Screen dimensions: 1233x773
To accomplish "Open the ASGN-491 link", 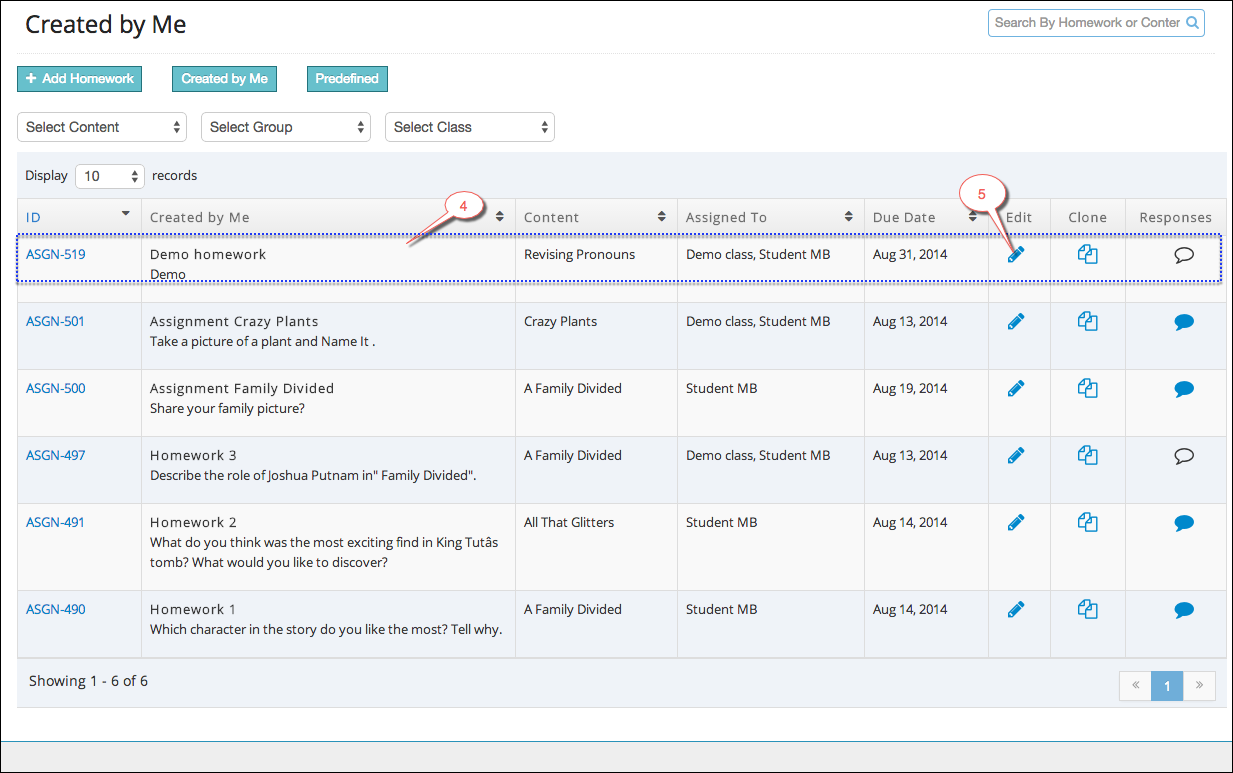I will click(56, 522).
